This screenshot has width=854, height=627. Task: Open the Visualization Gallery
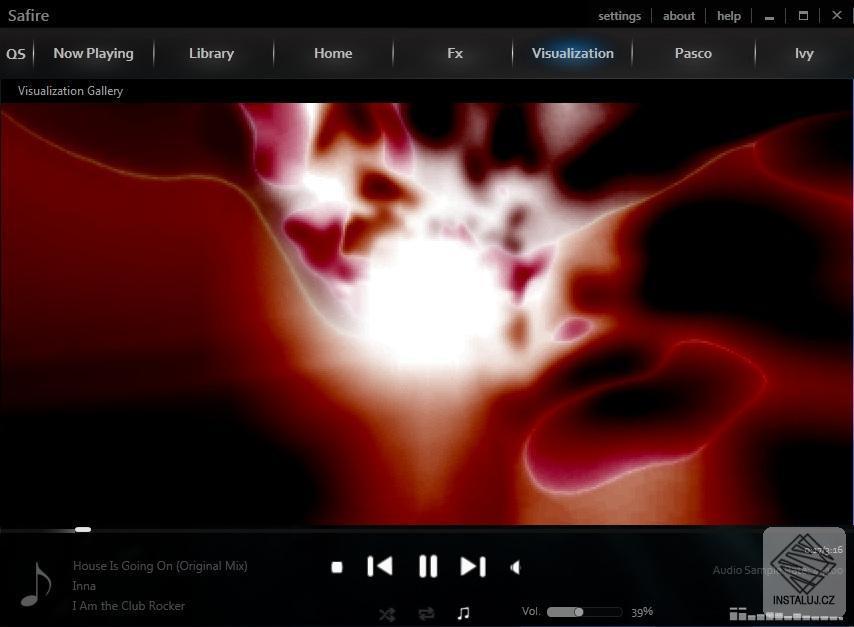70,91
